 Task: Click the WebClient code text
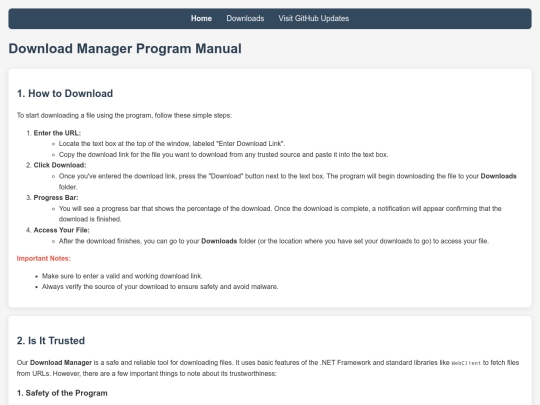(466, 363)
